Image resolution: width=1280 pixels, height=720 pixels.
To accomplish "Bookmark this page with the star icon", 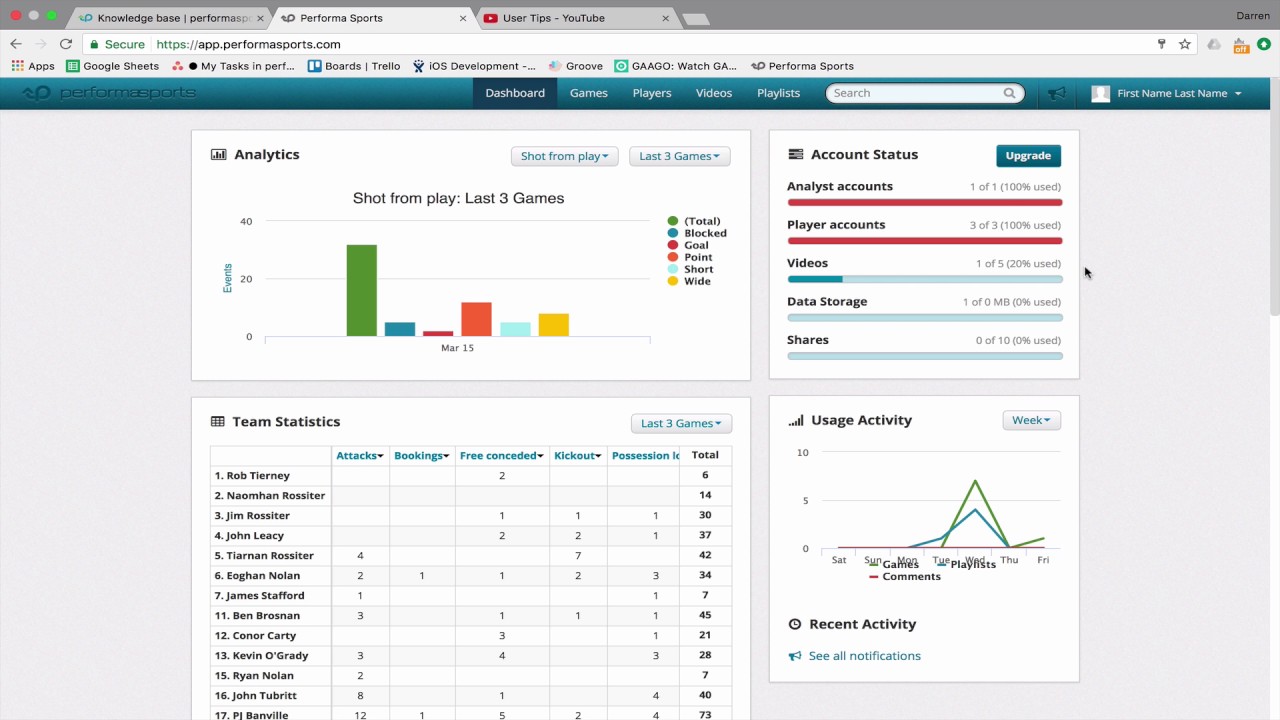I will [1185, 44].
